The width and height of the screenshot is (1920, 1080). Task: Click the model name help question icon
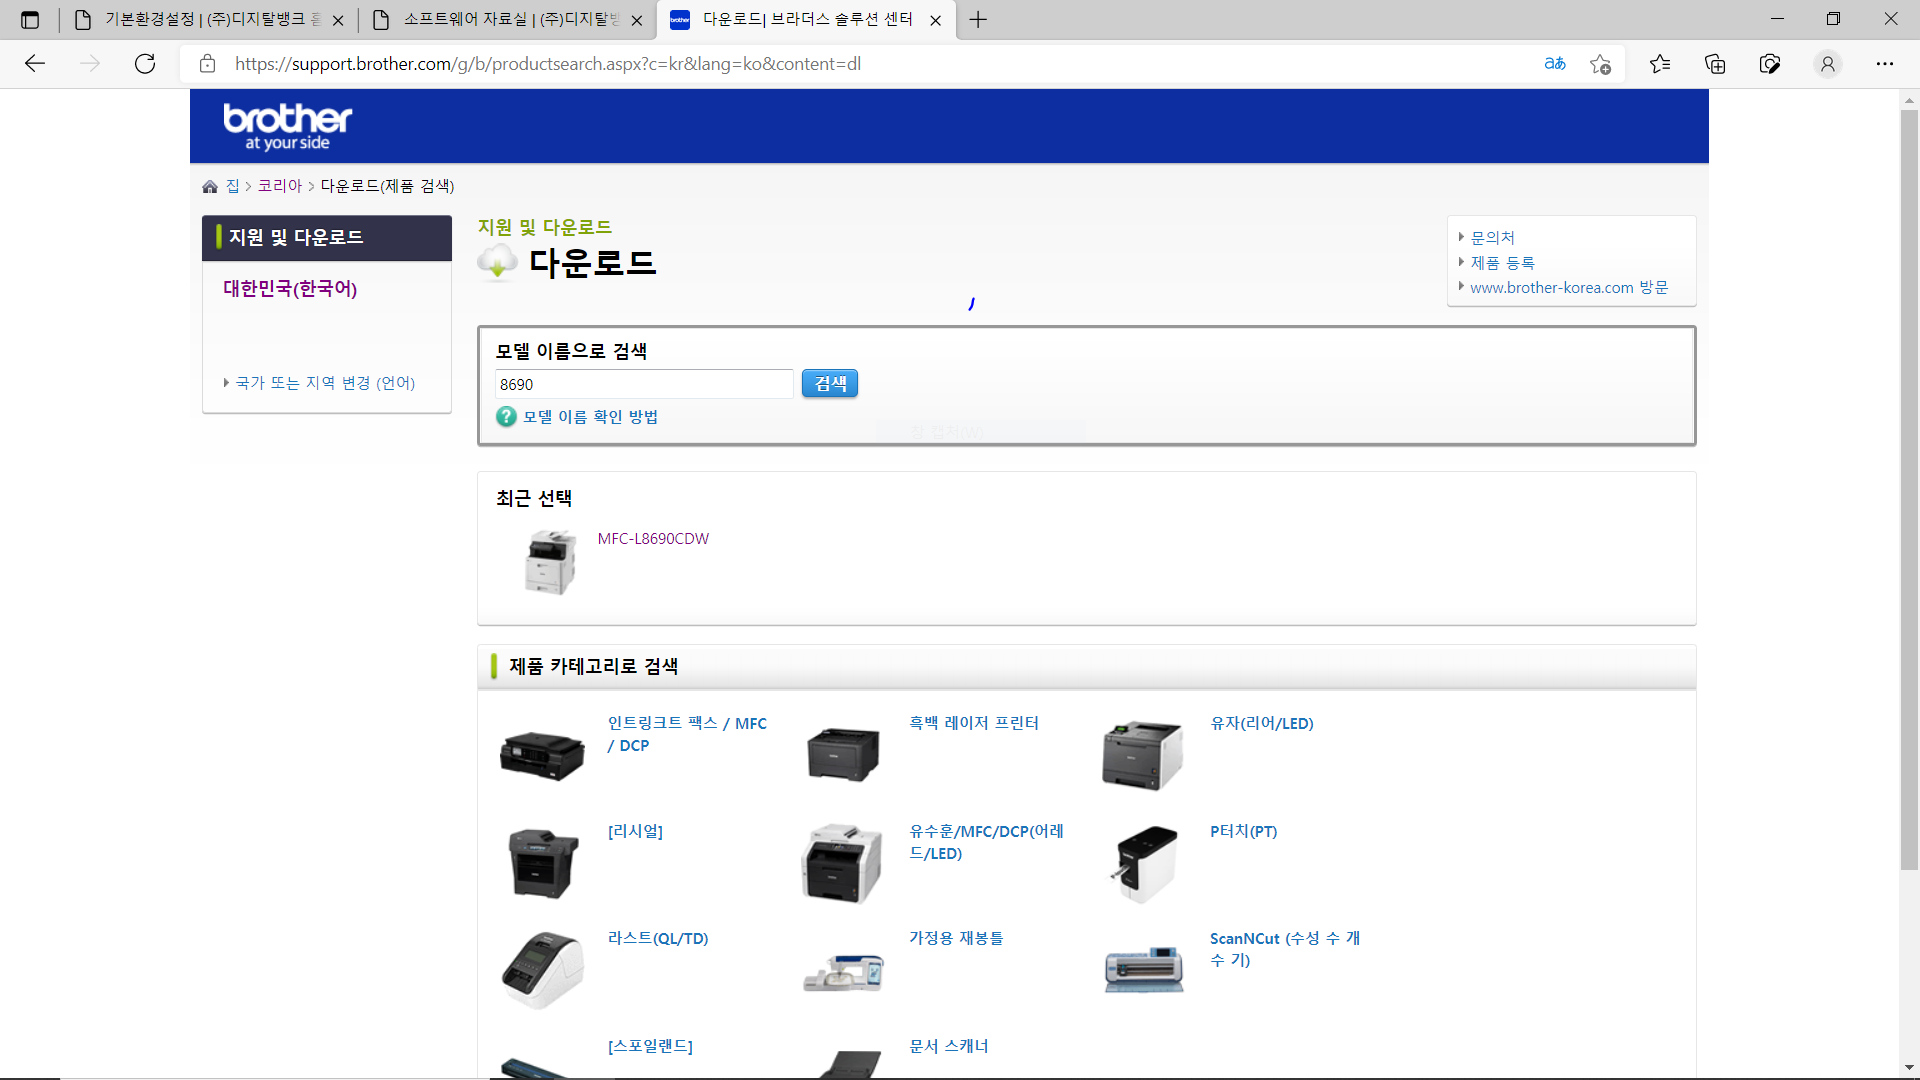click(506, 417)
